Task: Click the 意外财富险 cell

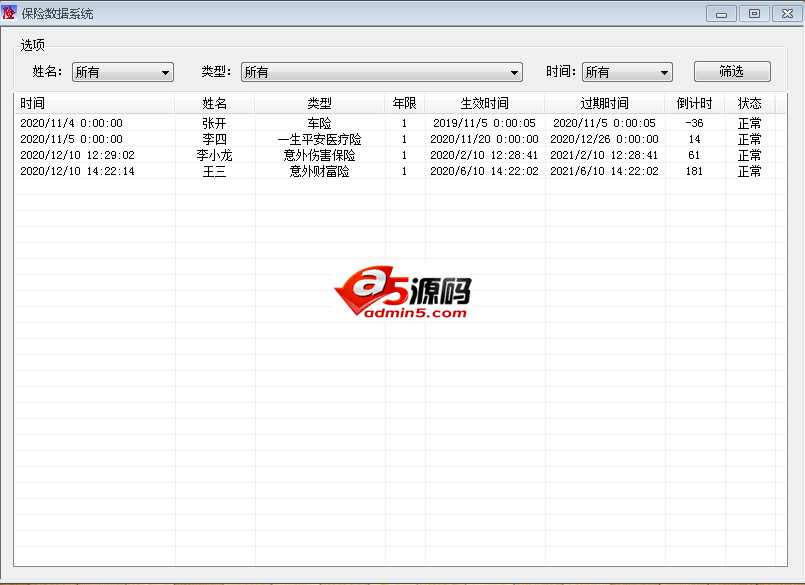Action: 319,171
